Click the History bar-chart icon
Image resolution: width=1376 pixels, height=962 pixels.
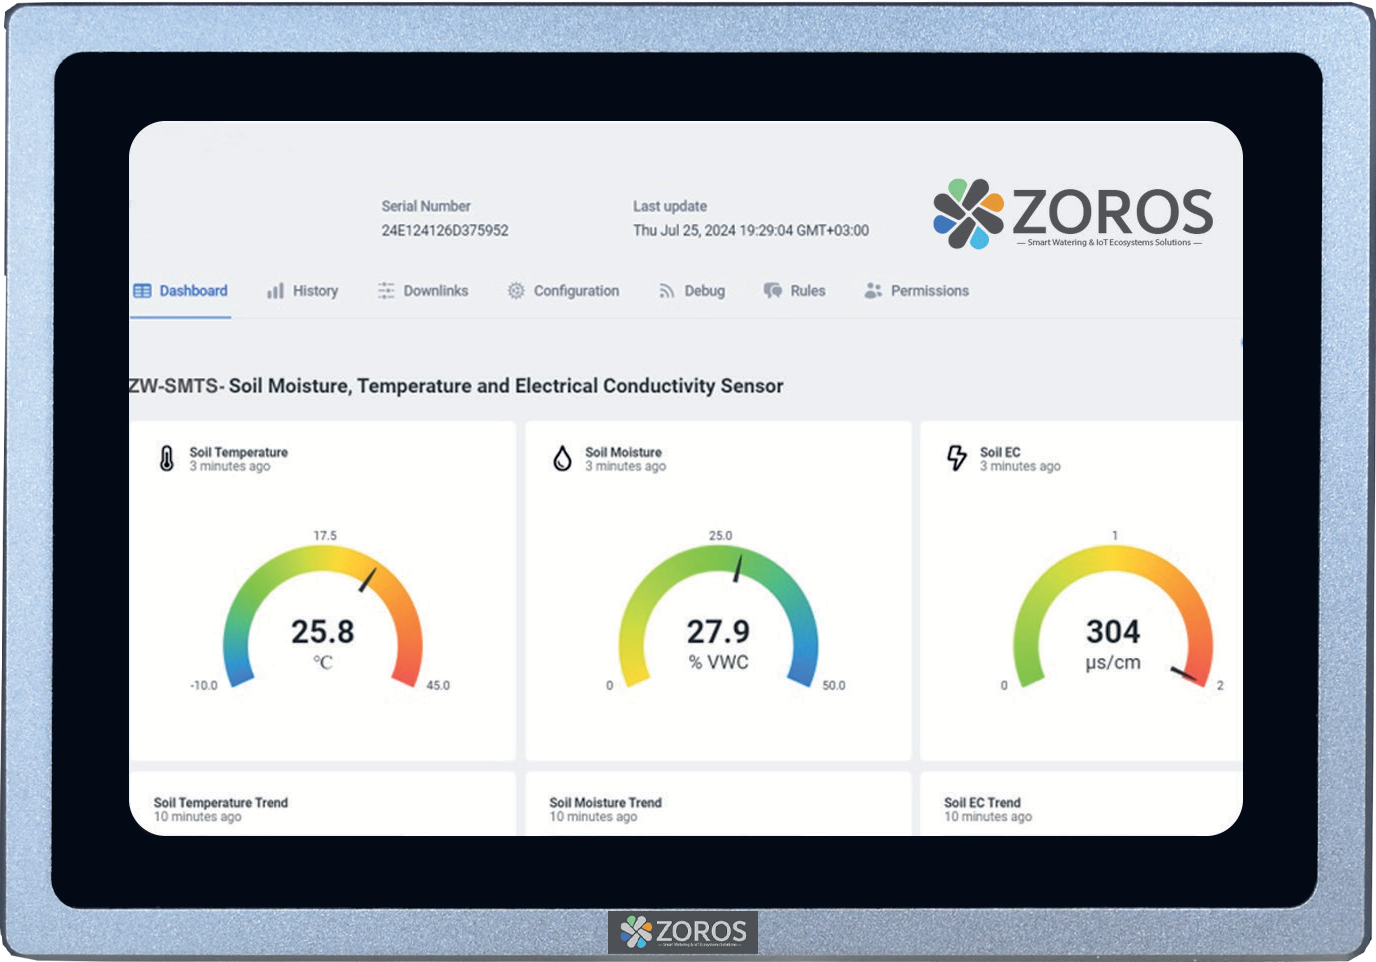275,290
